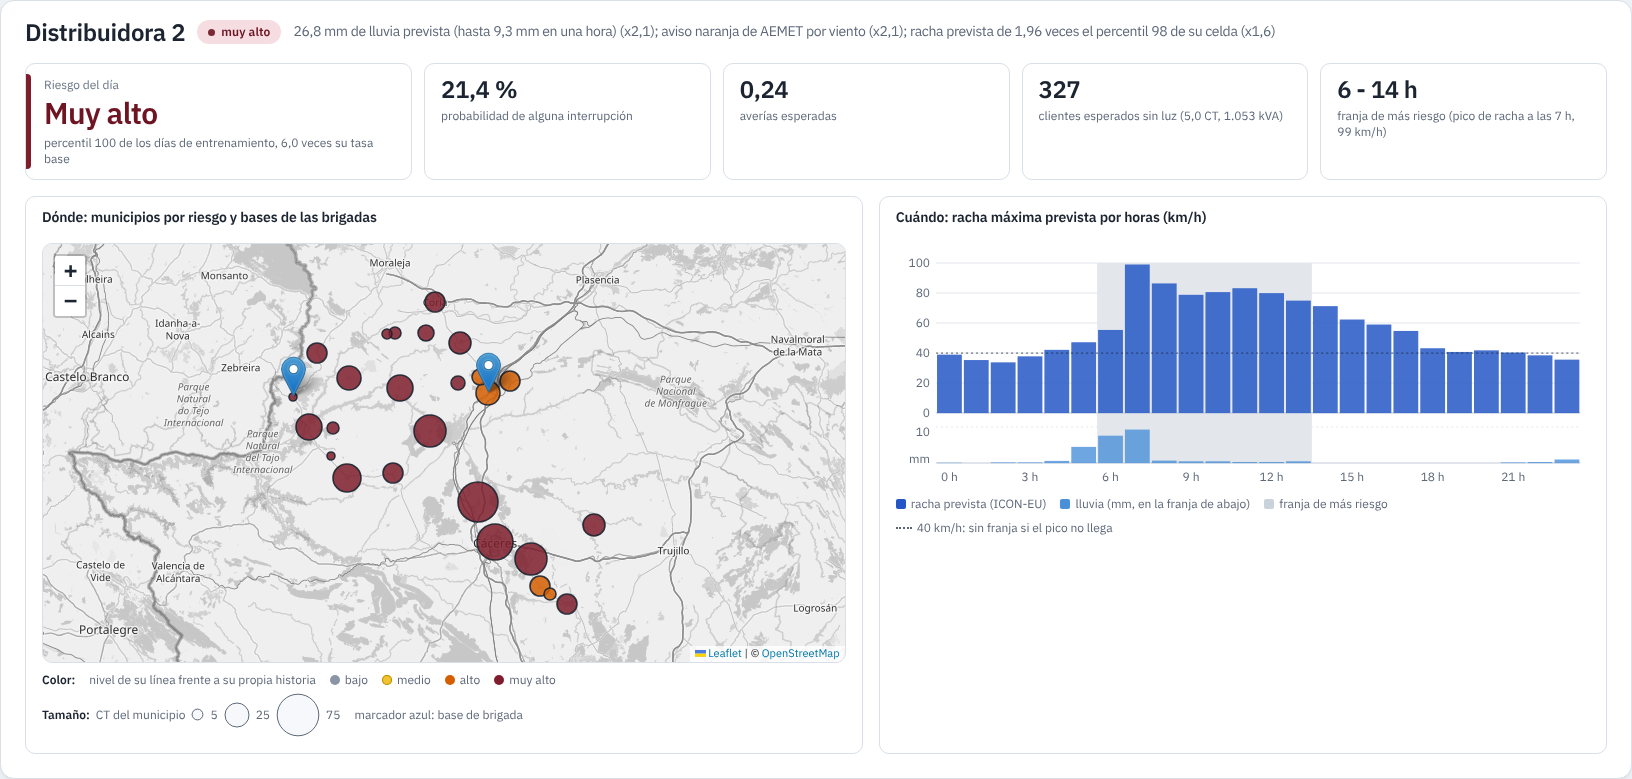Click the blue brigade base marker west of Plasencia
The width and height of the screenshot is (1632, 779).
coord(488,371)
